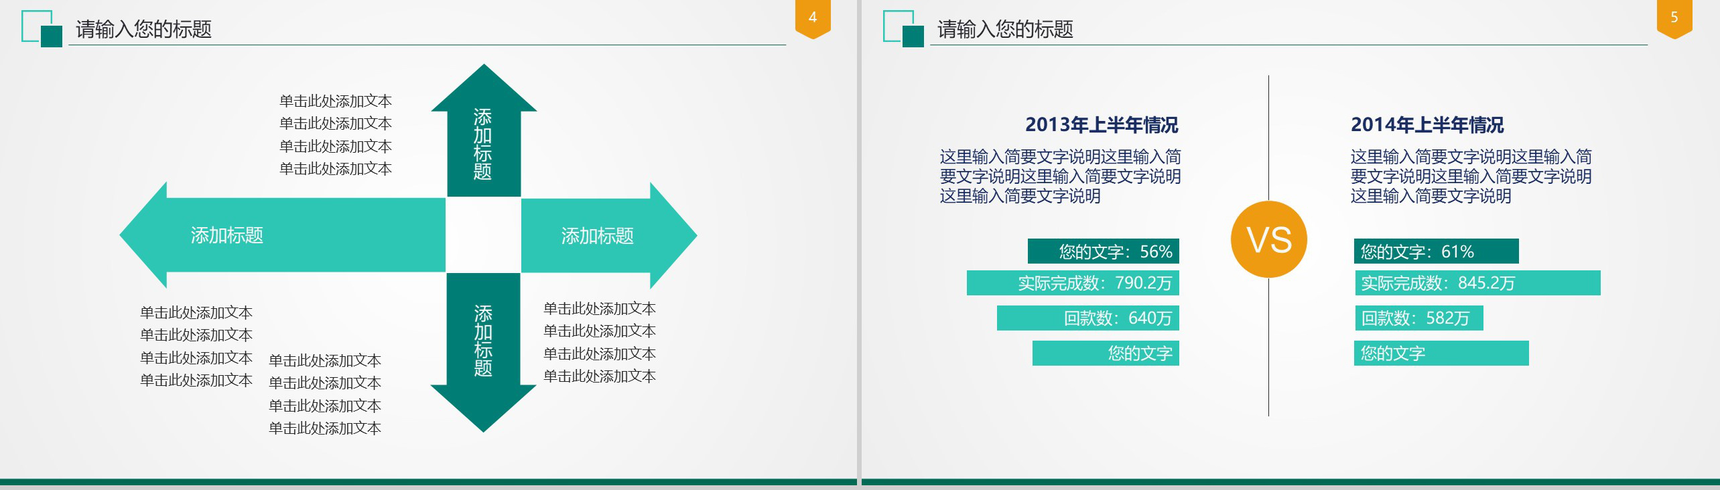Select the bar 回款数：640万
The height and width of the screenshot is (490, 1720).
[x=1088, y=318]
